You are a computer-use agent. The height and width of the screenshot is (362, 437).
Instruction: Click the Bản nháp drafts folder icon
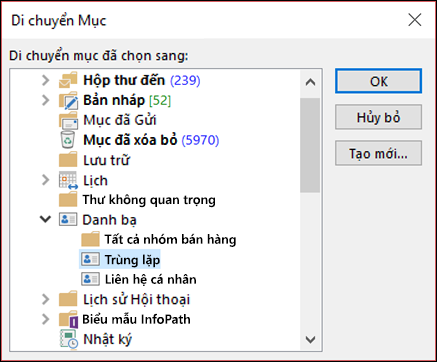(68, 100)
